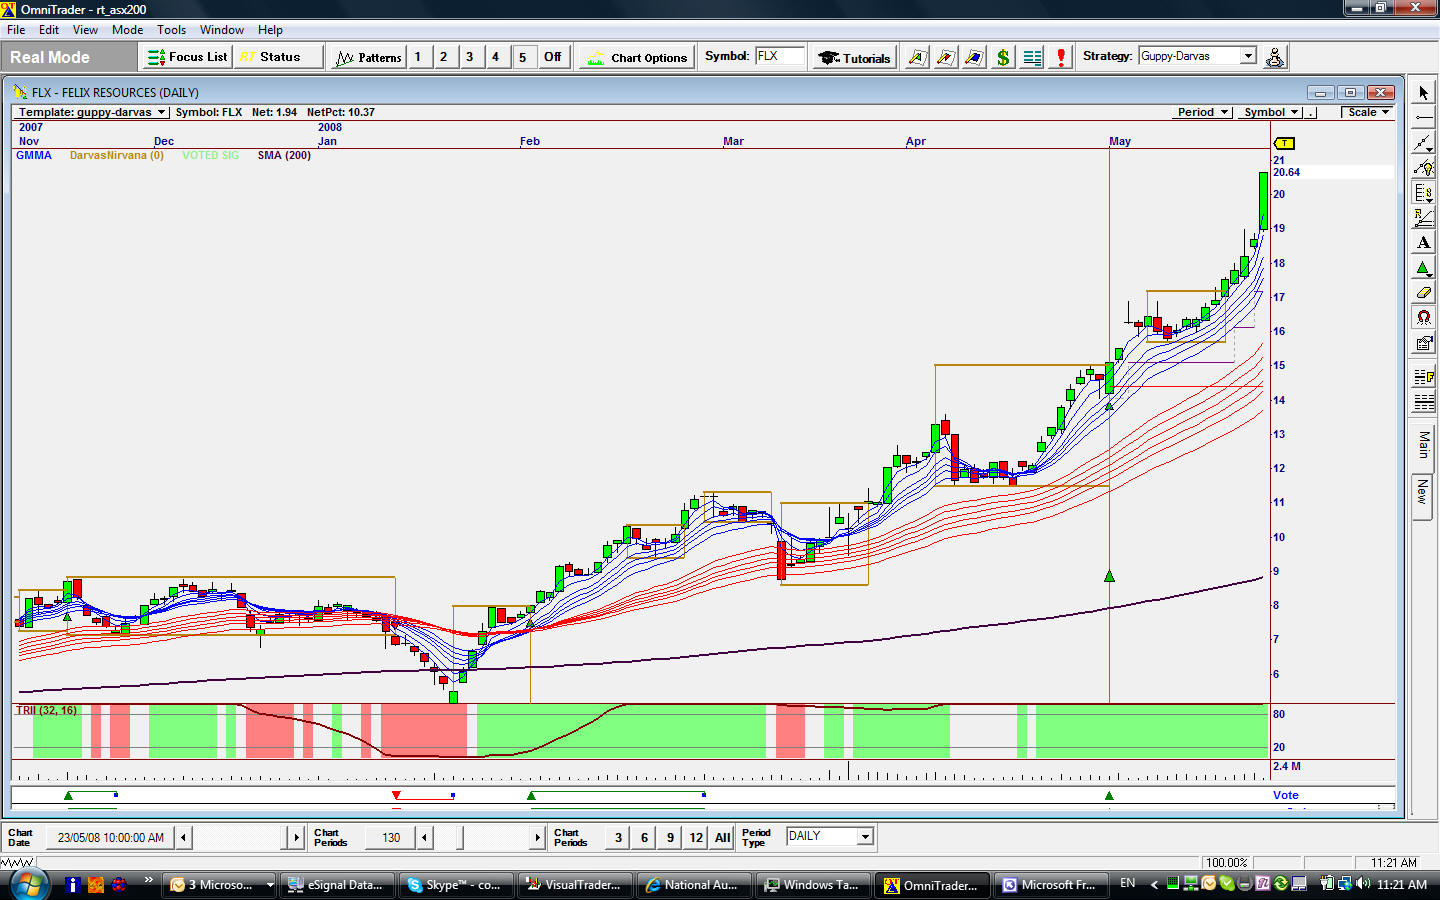
Task: Click the Chart Periods slider thumb
Action: click(460, 837)
